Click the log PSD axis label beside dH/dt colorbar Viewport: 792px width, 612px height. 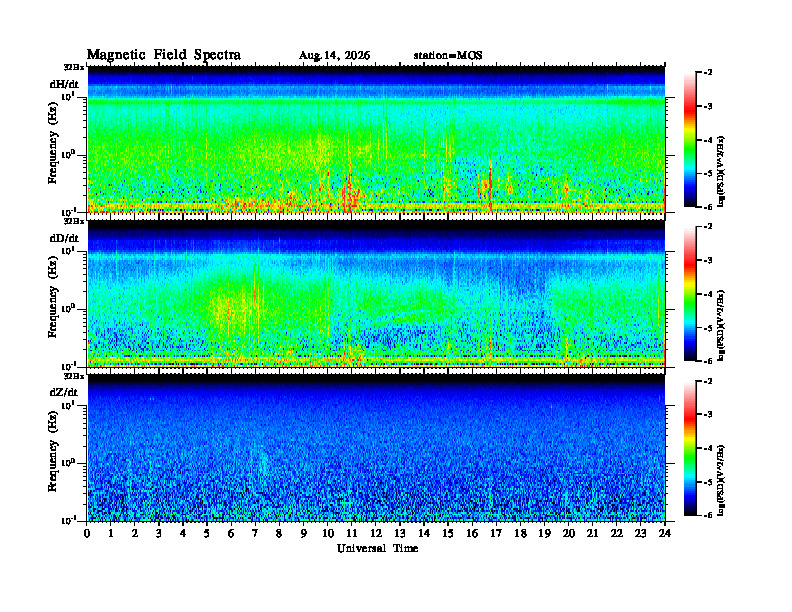(721, 171)
